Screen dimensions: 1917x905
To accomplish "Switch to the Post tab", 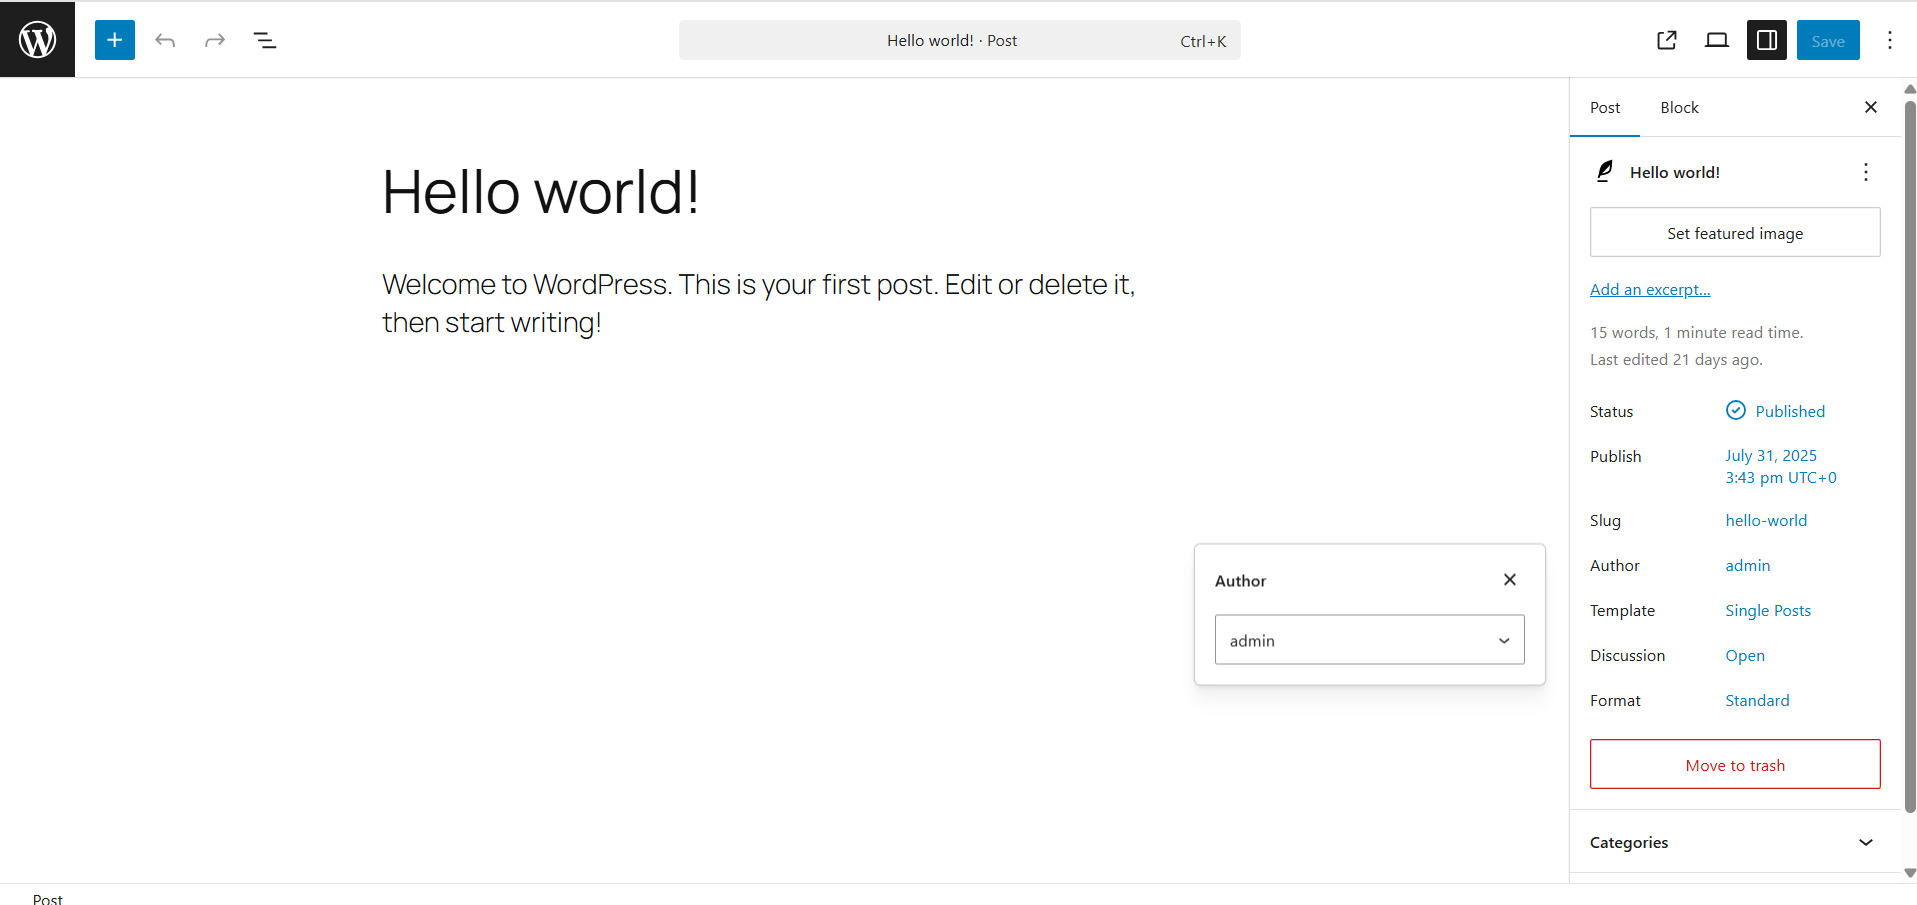I will (x=1605, y=107).
